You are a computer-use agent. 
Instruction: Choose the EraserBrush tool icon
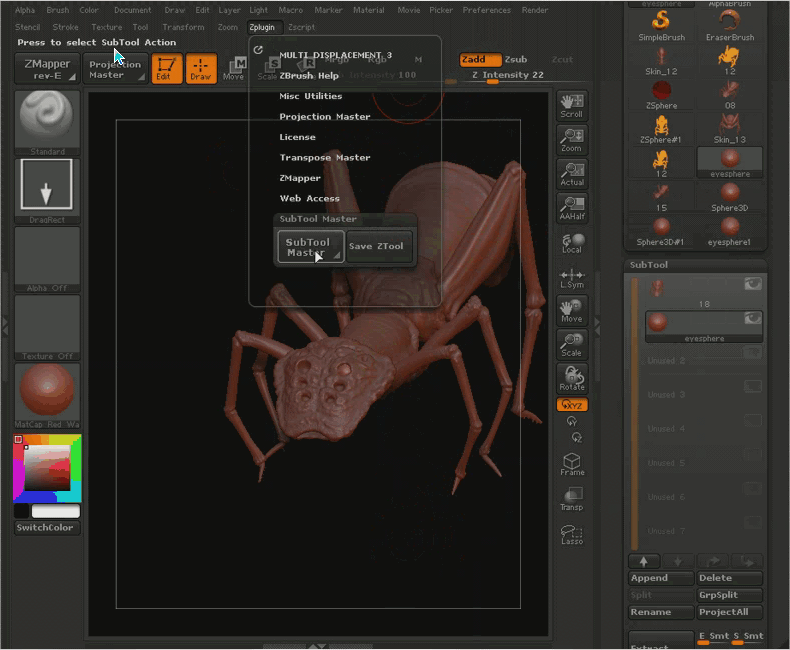tap(730, 24)
